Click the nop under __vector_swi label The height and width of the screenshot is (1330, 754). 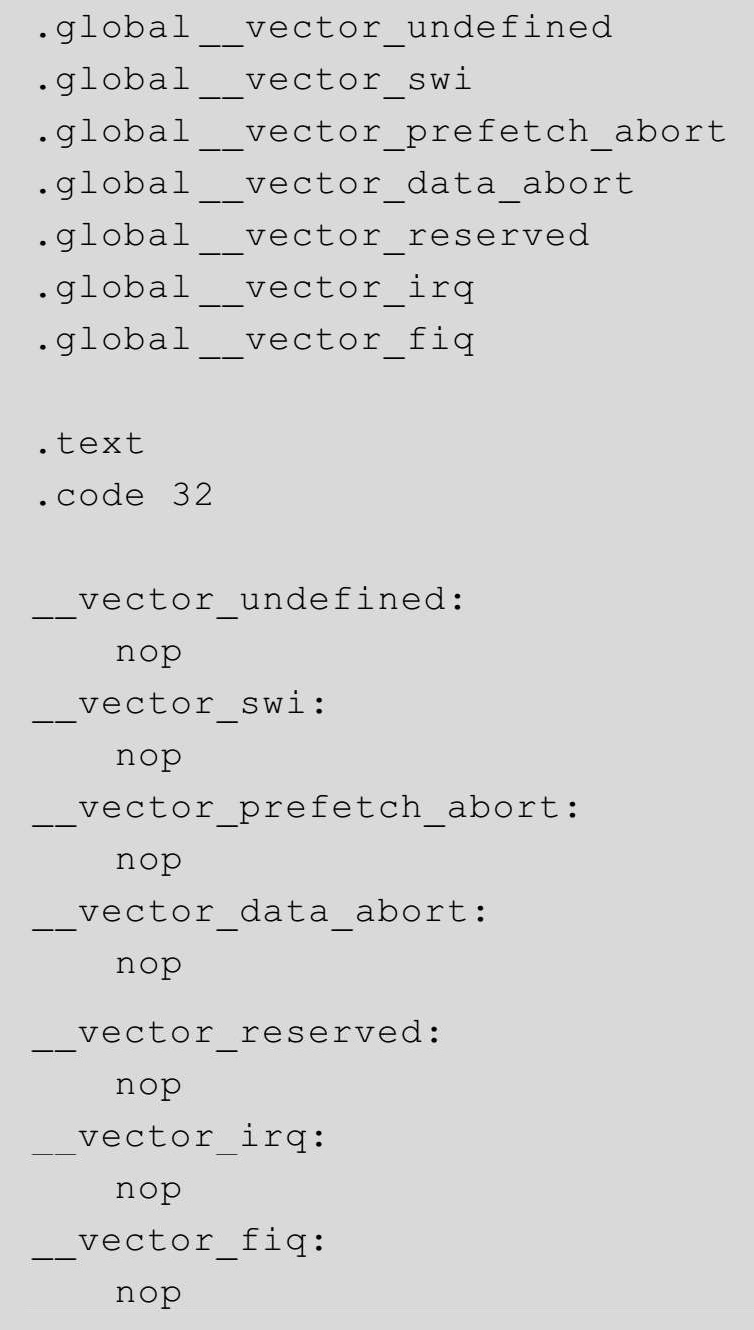pyautogui.click(x=148, y=756)
